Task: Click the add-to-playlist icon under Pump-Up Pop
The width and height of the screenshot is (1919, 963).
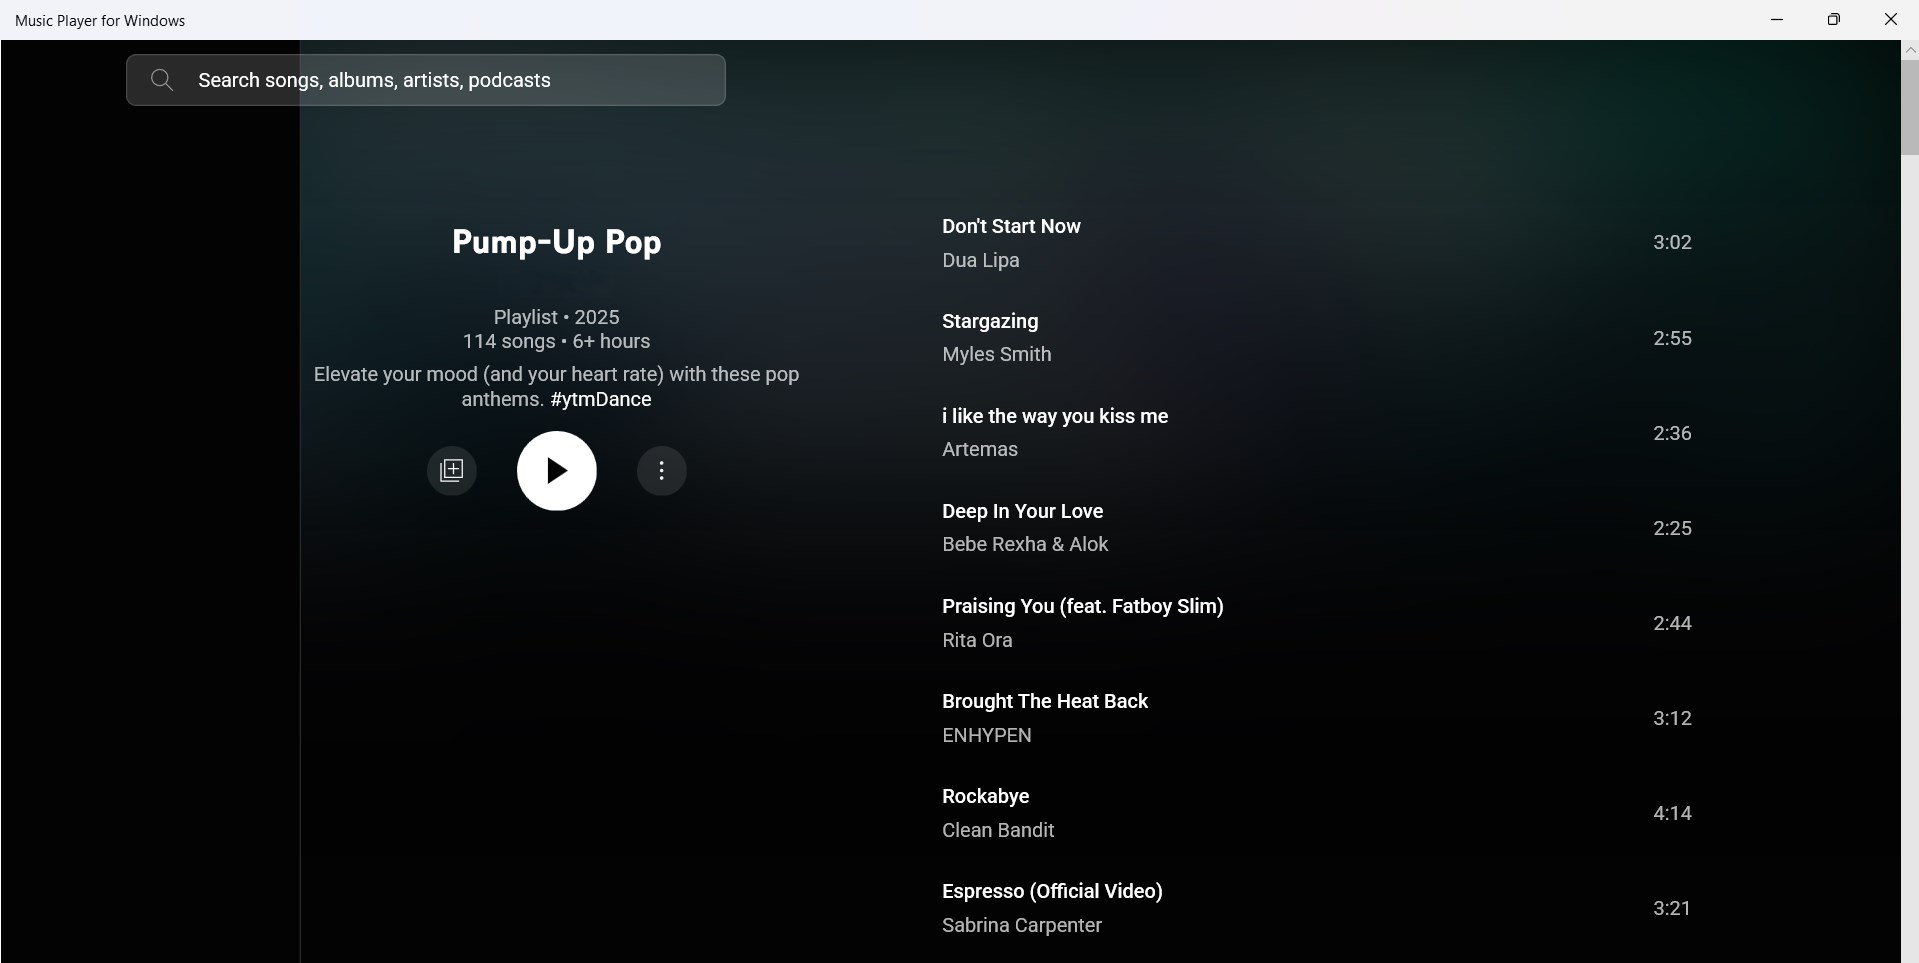Action: [x=451, y=470]
